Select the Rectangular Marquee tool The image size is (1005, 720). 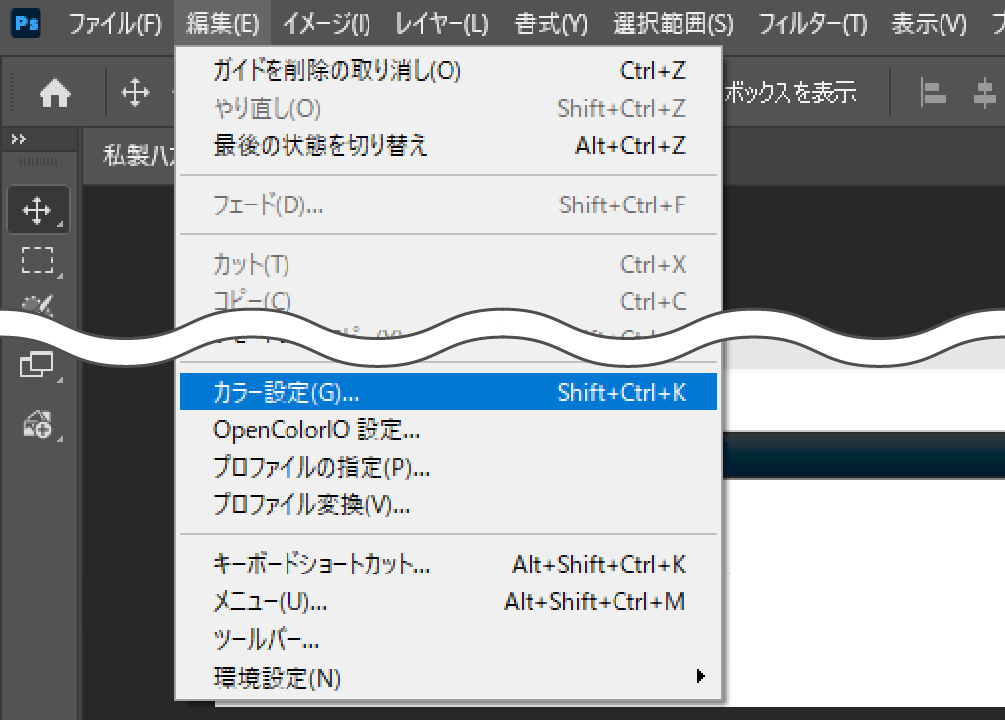38,260
